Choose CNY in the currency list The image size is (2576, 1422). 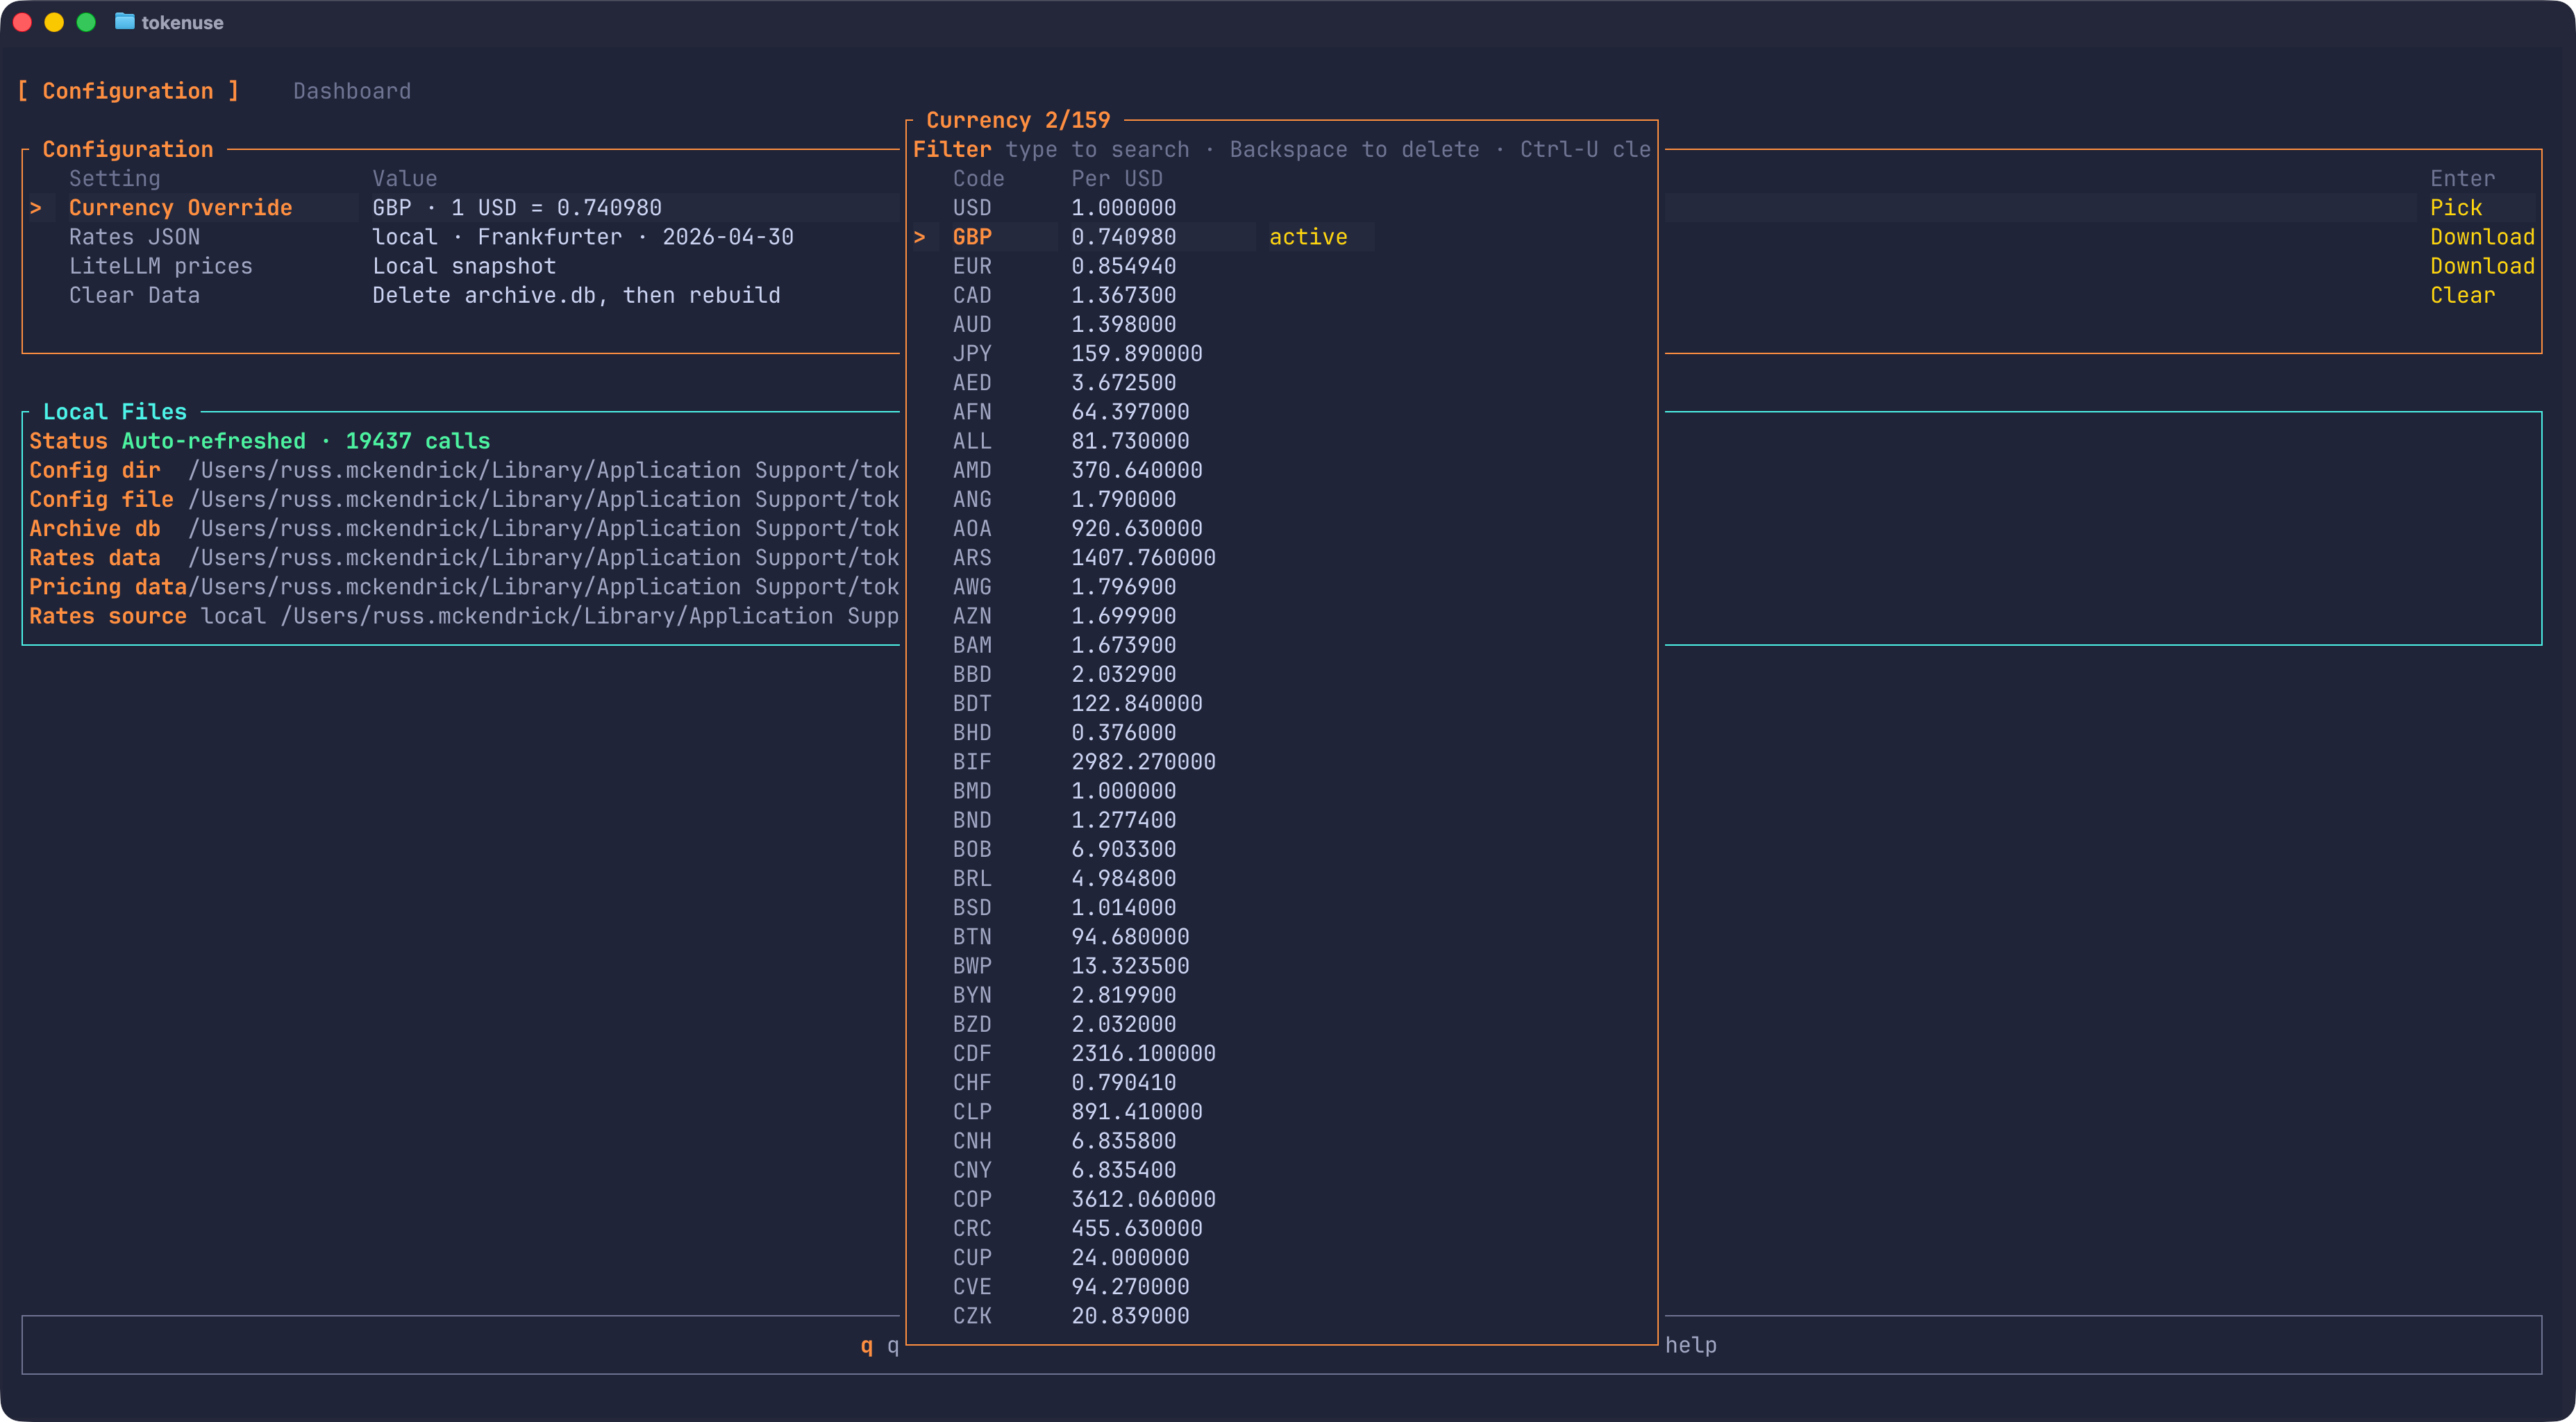pos(1281,1170)
